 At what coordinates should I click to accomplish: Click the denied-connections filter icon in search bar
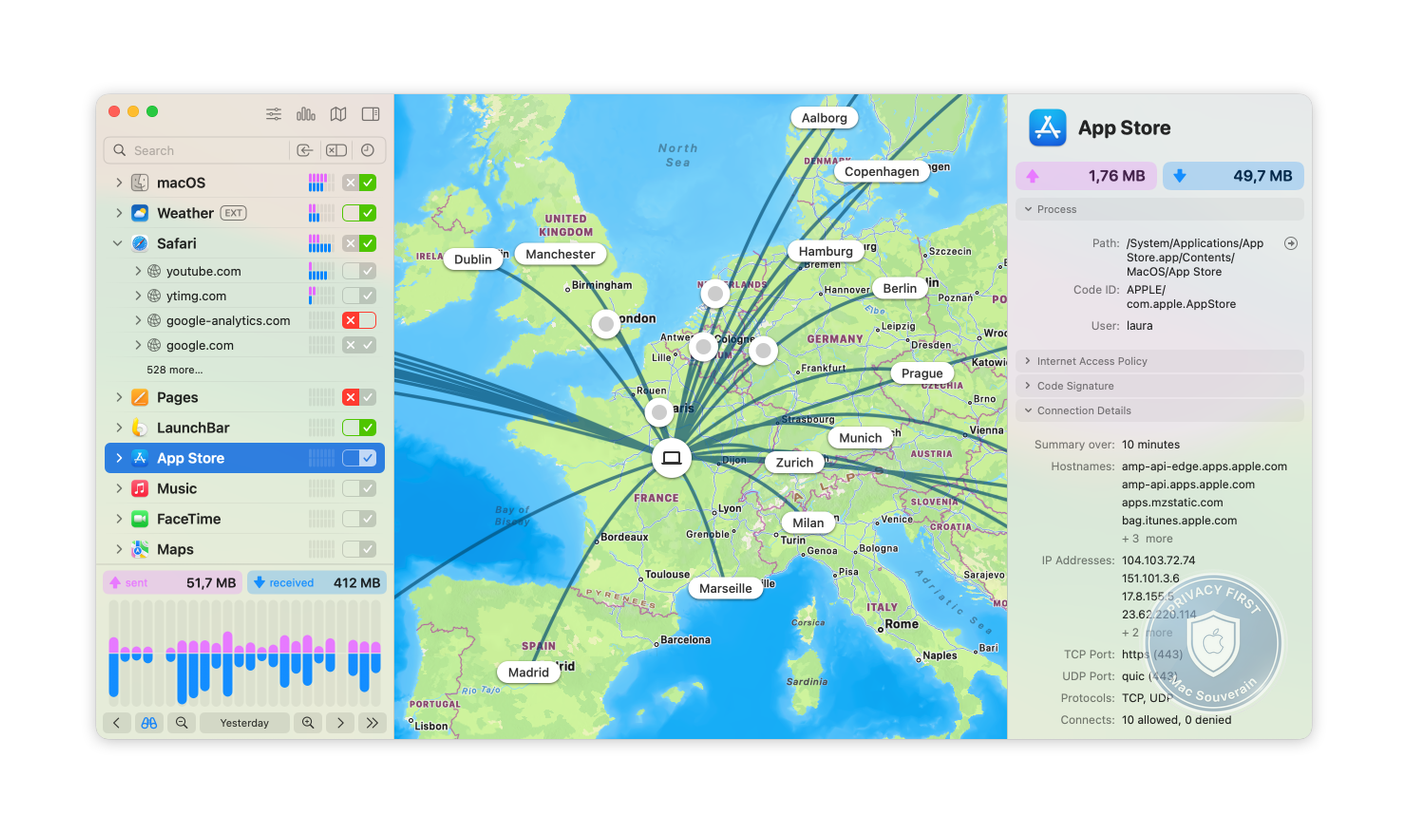click(x=336, y=150)
